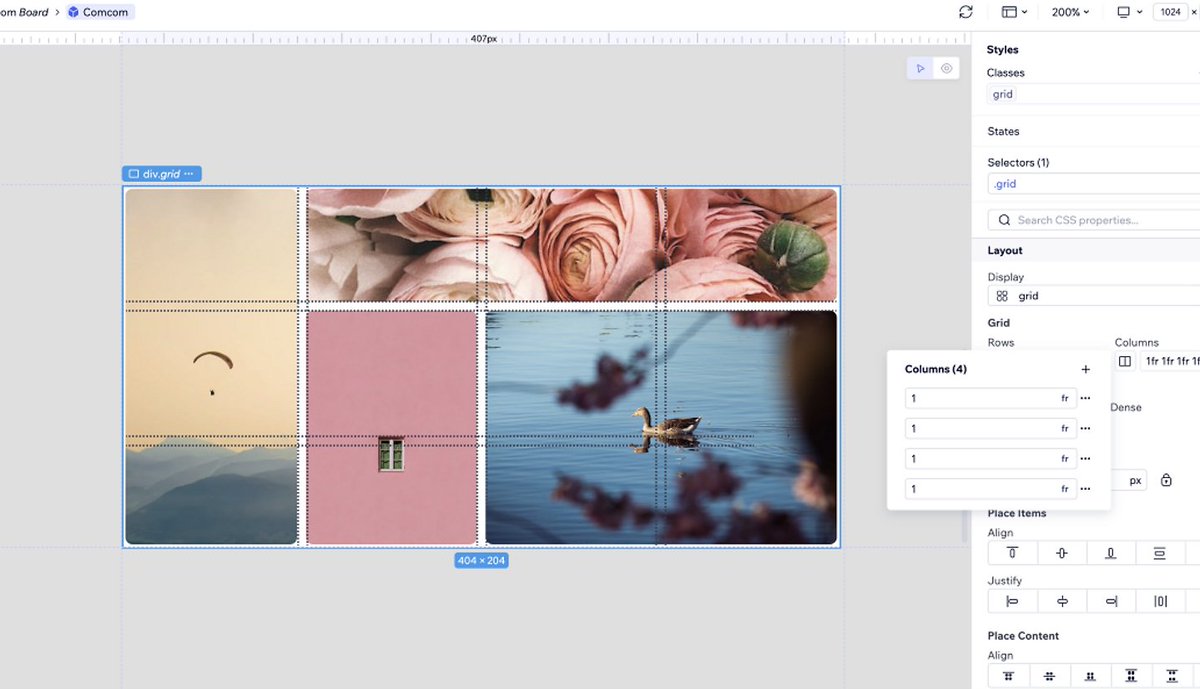This screenshot has height=689, width=1200.
Task: Change the px unit of the gap field
Action: pyautogui.click(x=1135, y=480)
